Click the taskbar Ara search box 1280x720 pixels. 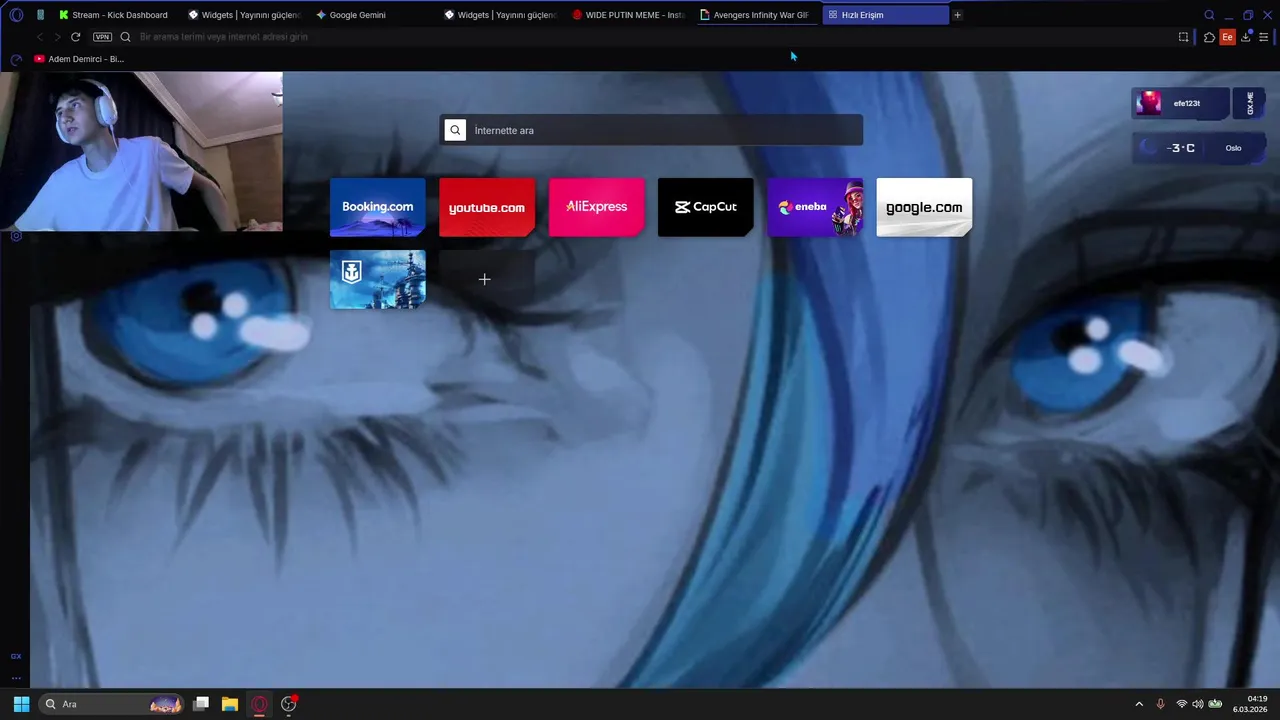point(112,704)
